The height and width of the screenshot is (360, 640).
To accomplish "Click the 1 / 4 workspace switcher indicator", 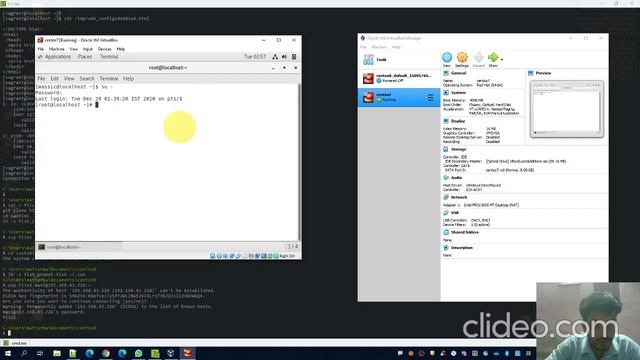I will (x=293, y=247).
